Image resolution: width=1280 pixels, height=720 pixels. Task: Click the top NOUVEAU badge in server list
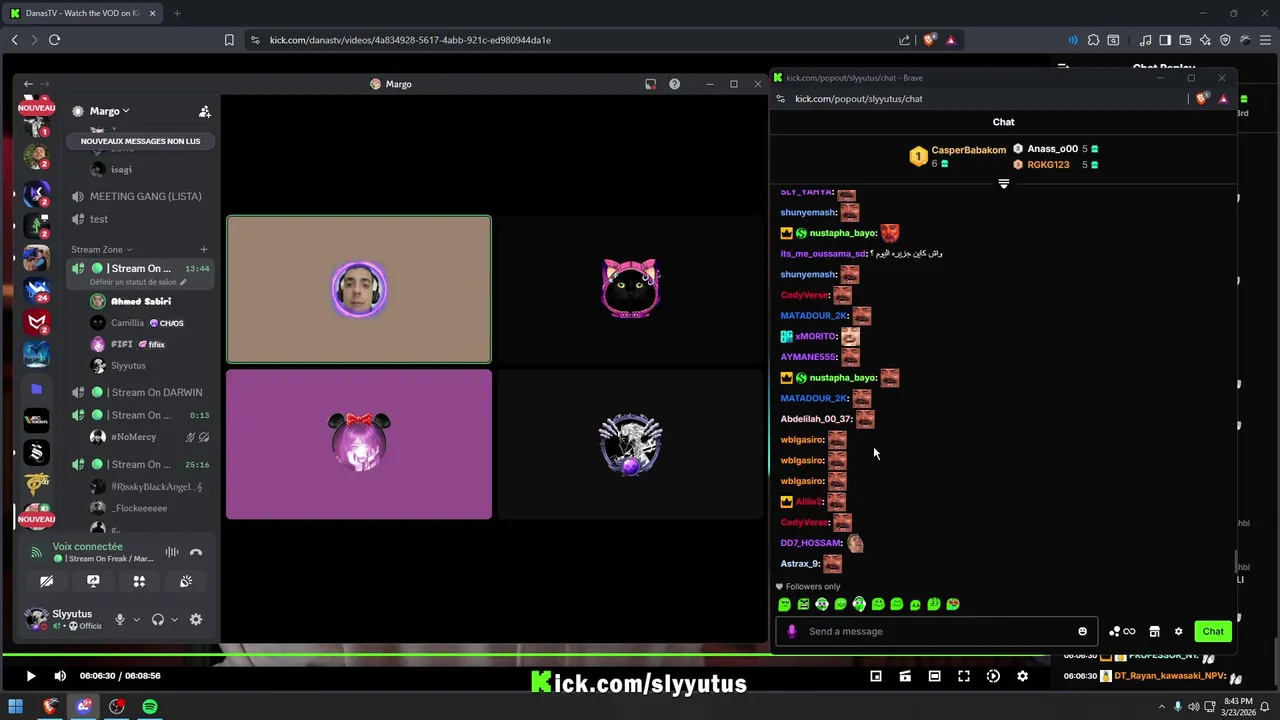(36, 108)
